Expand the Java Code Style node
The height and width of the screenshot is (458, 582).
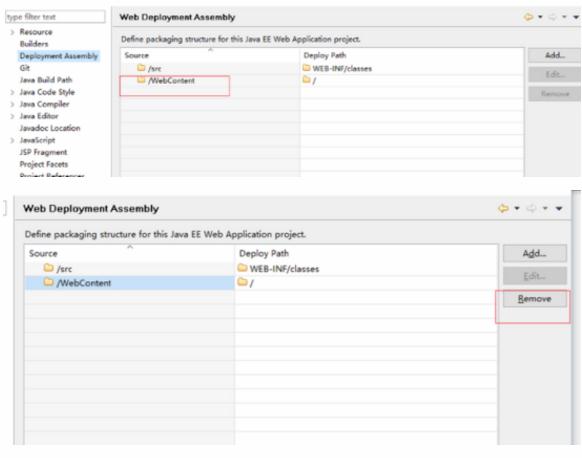(12, 92)
